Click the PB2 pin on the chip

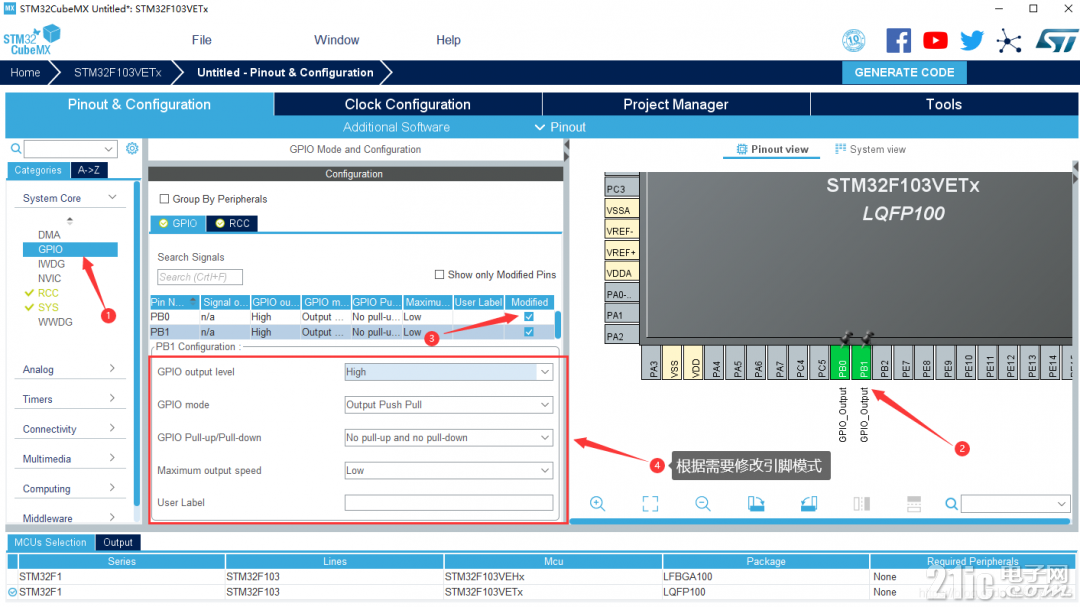(884, 362)
